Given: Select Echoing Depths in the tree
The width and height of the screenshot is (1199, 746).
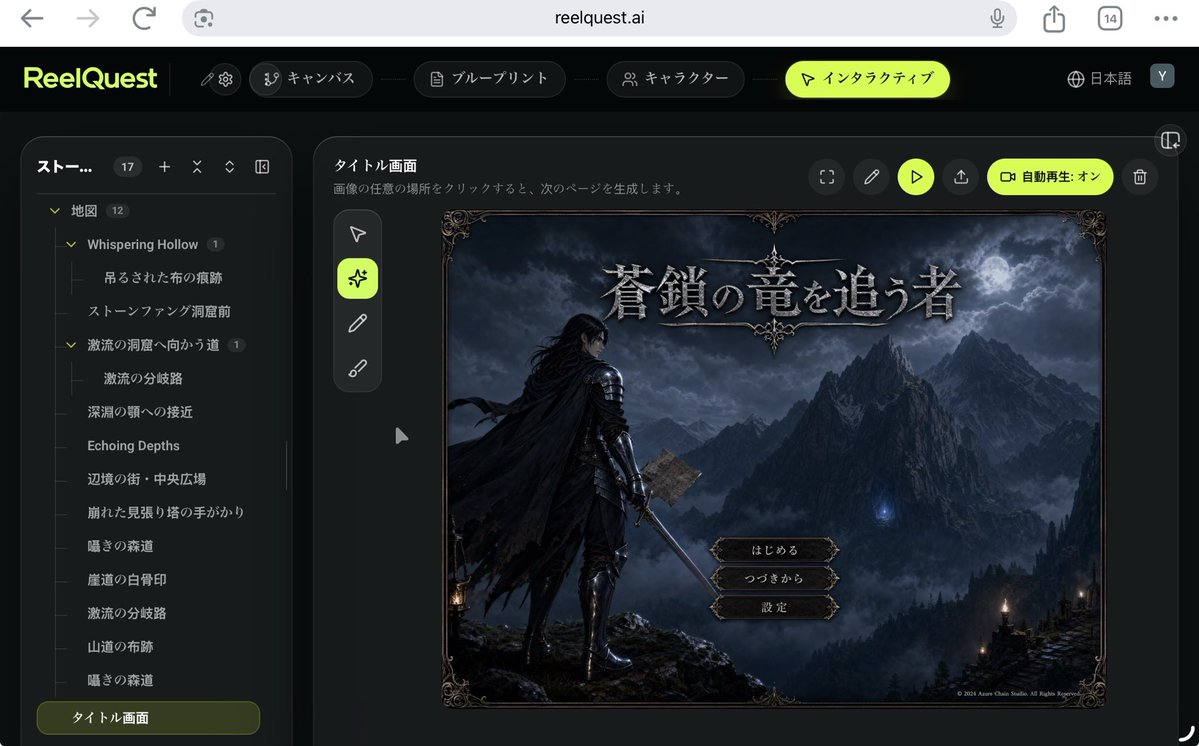Looking at the screenshot, I should pyautogui.click(x=133, y=446).
